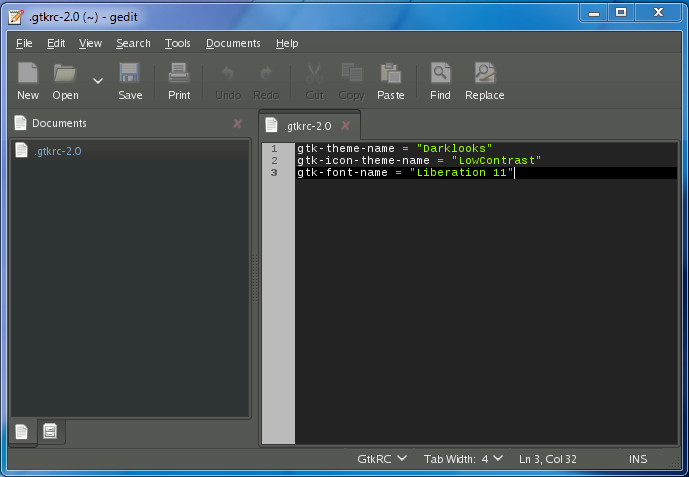Save the file with the Save icon
The image size is (689, 477).
pos(130,74)
